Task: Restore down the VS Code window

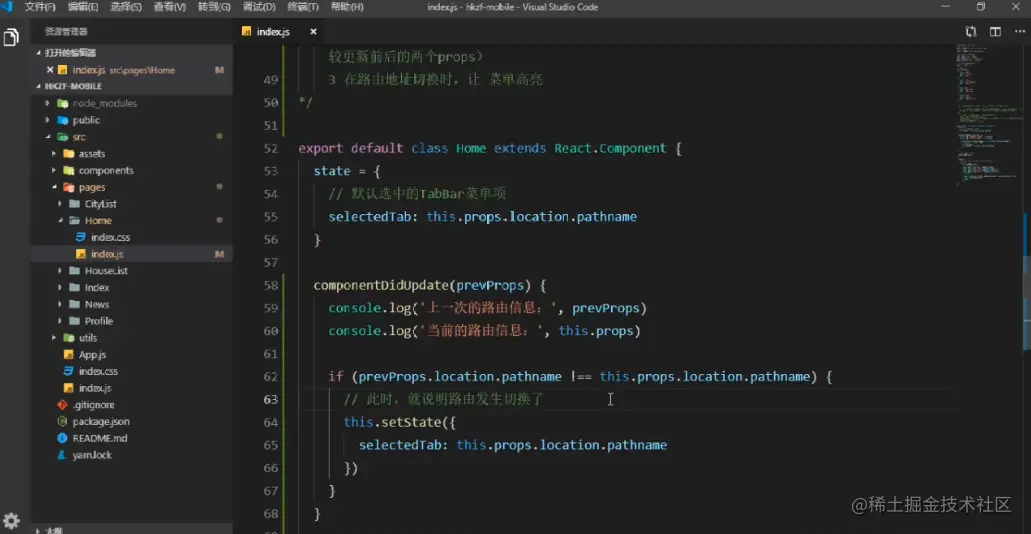Action: coord(980,7)
